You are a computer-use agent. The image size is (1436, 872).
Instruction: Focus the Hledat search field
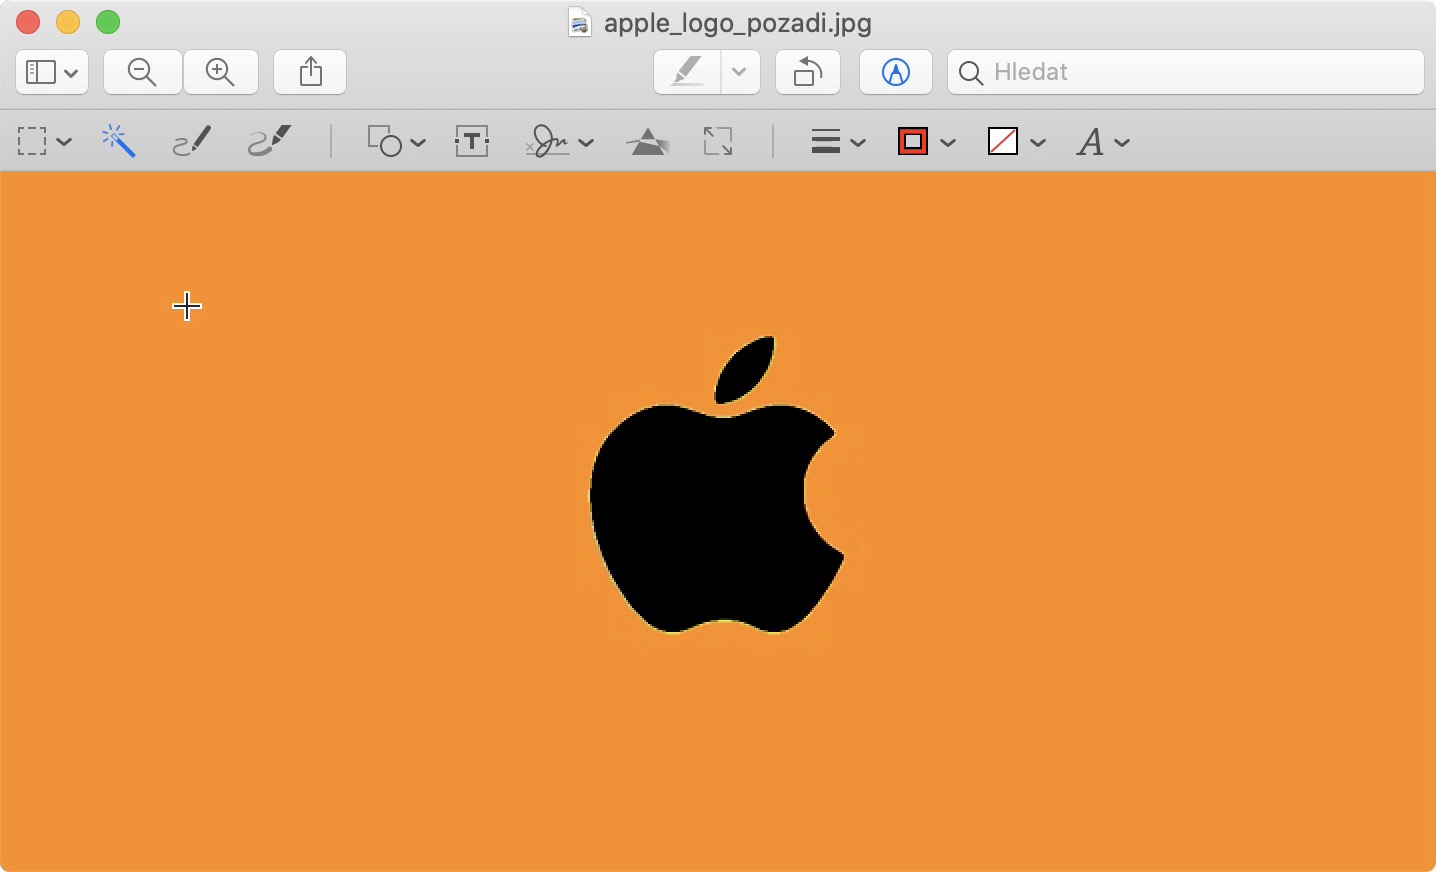pyautogui.click(x=1186, y=72)
